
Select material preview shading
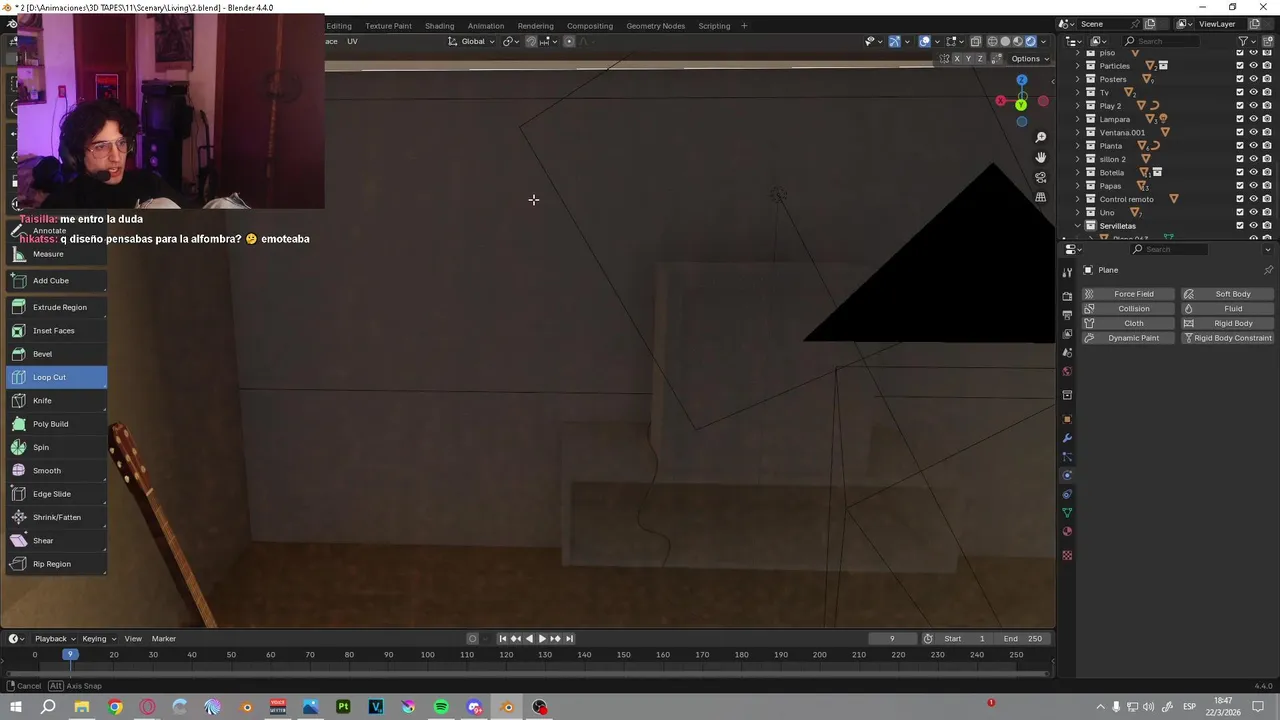pyautogui.click(x=1018, y=41)
